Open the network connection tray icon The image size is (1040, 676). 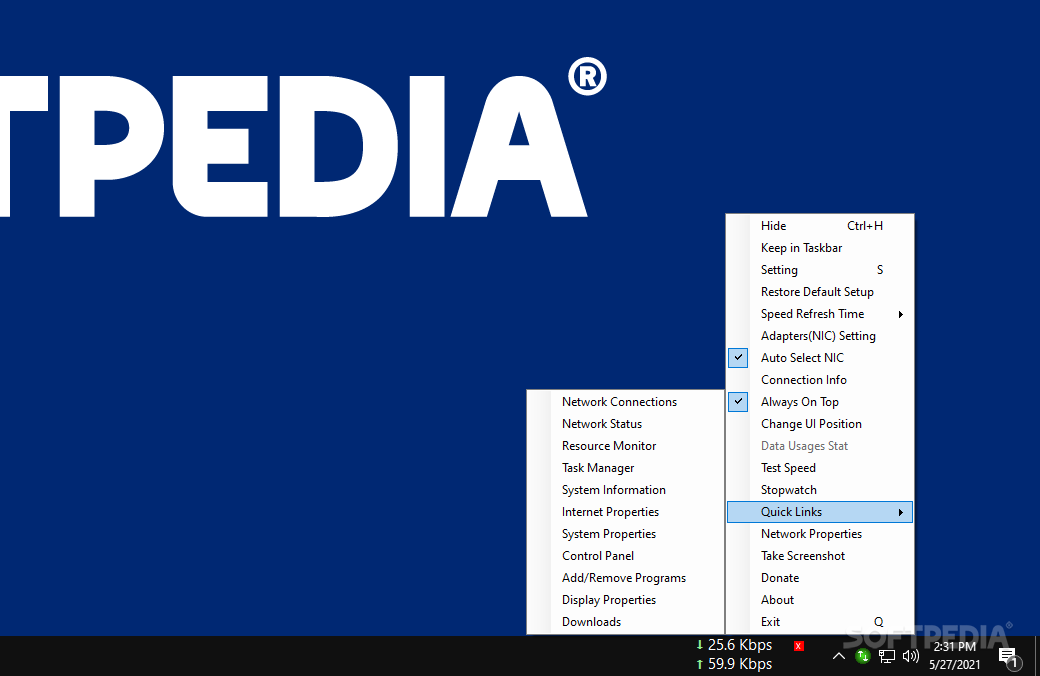[887, 656]
